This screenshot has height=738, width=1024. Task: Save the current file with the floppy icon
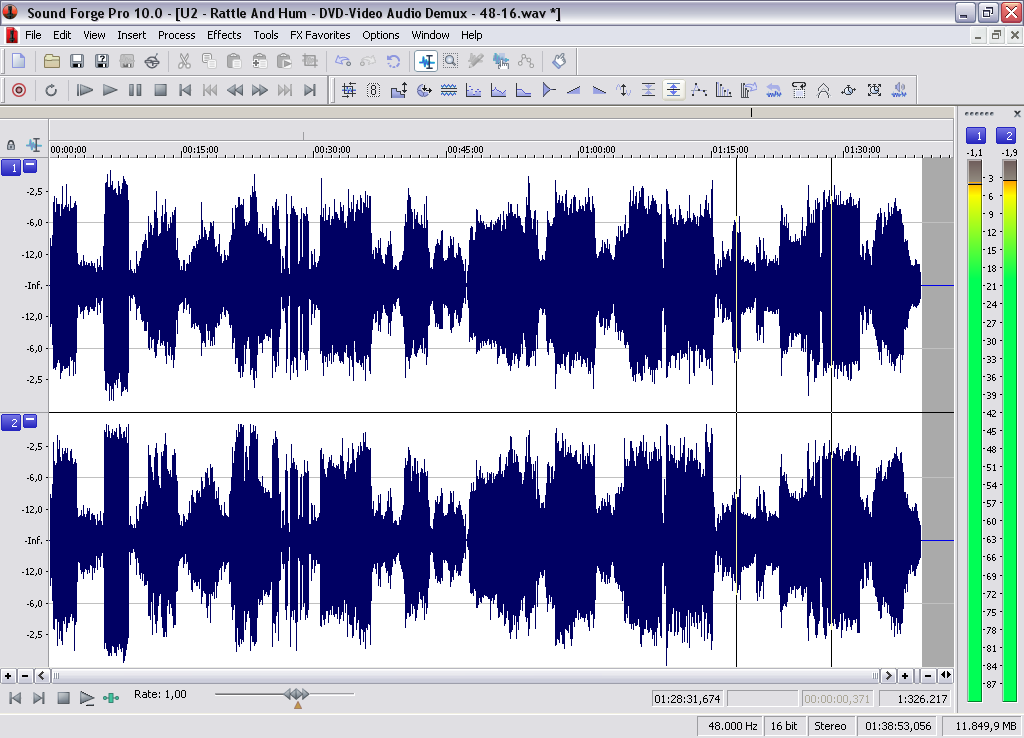[x=76, y=61]
